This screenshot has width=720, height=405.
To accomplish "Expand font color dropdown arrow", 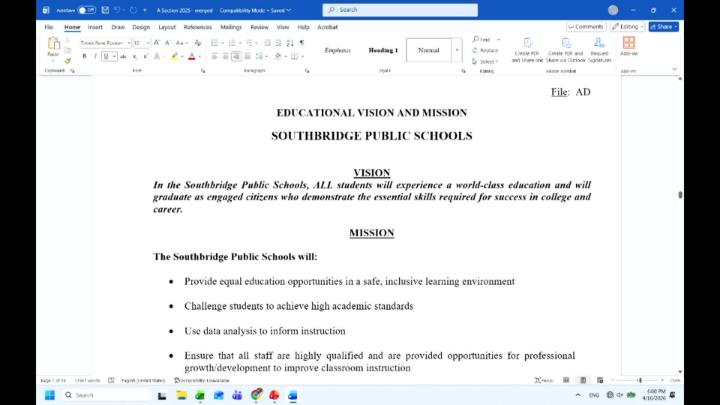I will pos(199,56).
